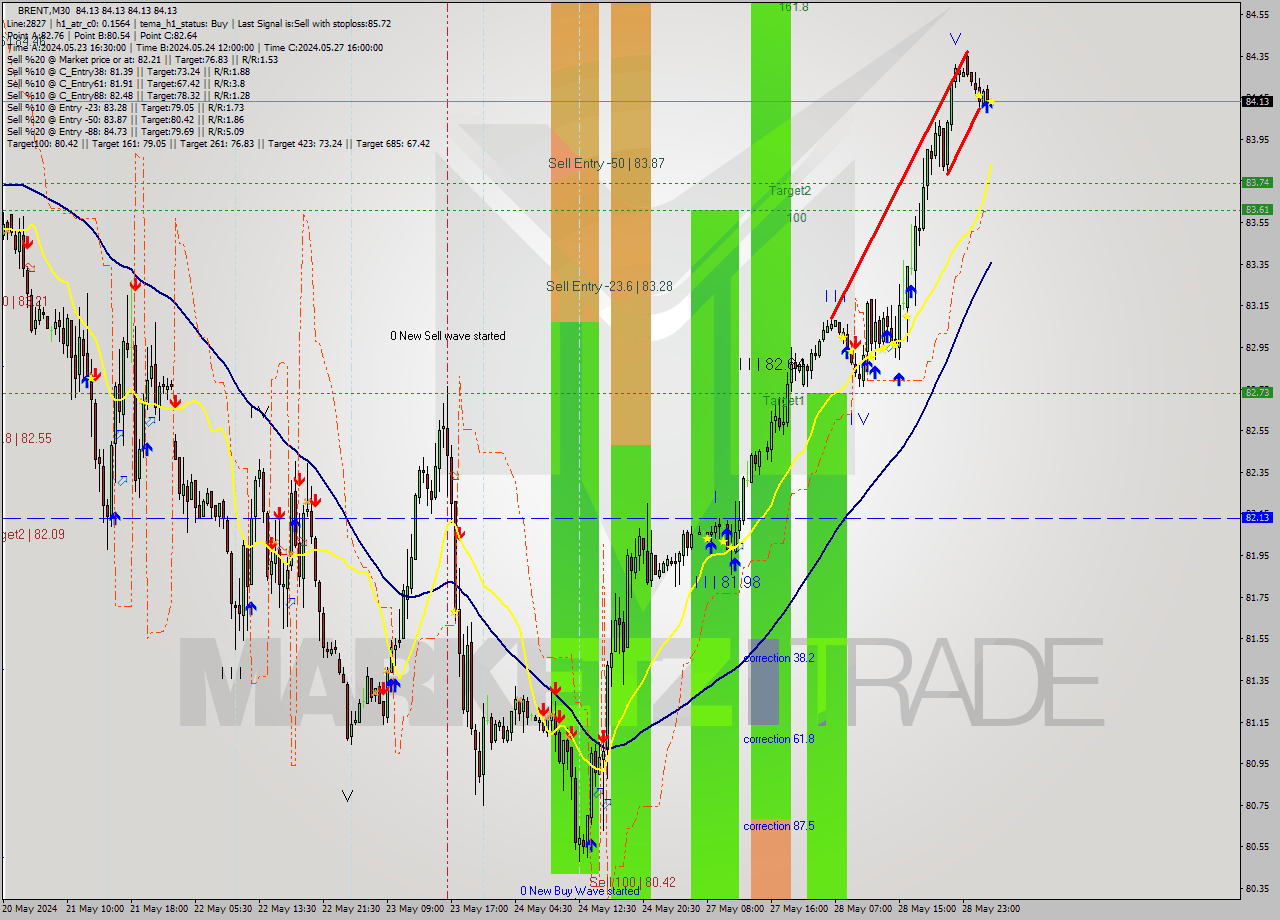
Task: Click the '0 New Buy Wave started' label
Action: coord(580,891)
